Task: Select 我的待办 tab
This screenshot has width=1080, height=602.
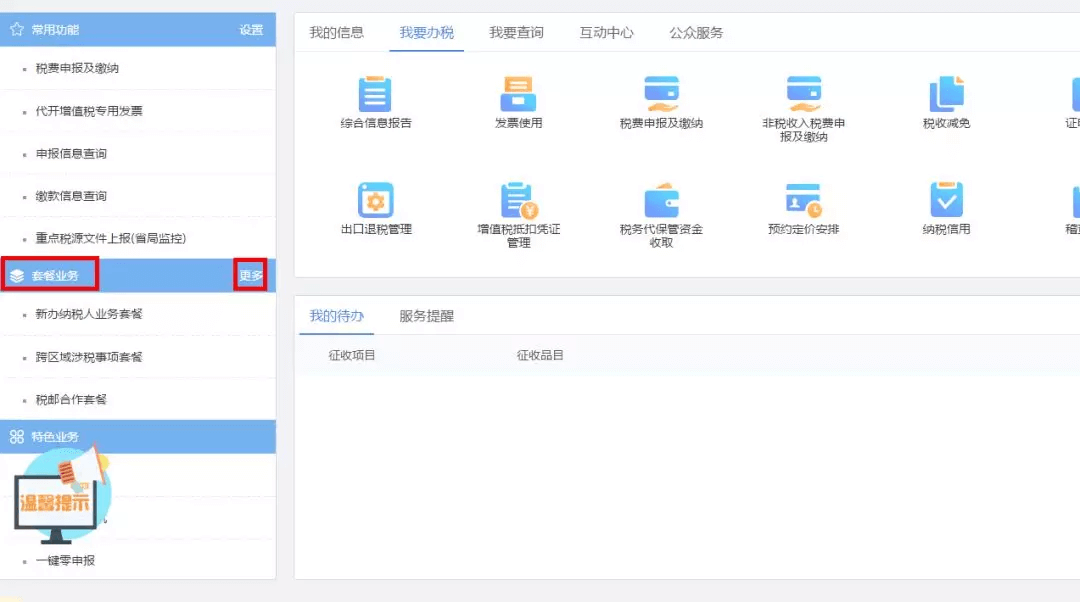Action: coord(336,316)
